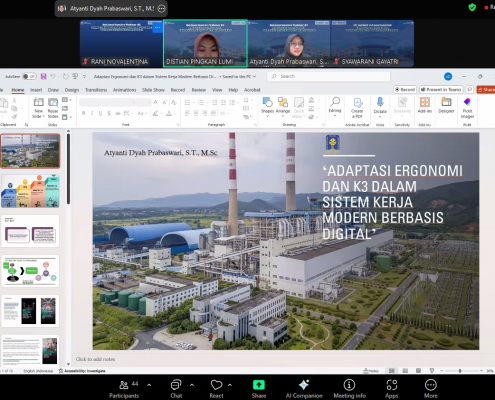
Task: Open the Insert ribbon tab
Action: 36,90
